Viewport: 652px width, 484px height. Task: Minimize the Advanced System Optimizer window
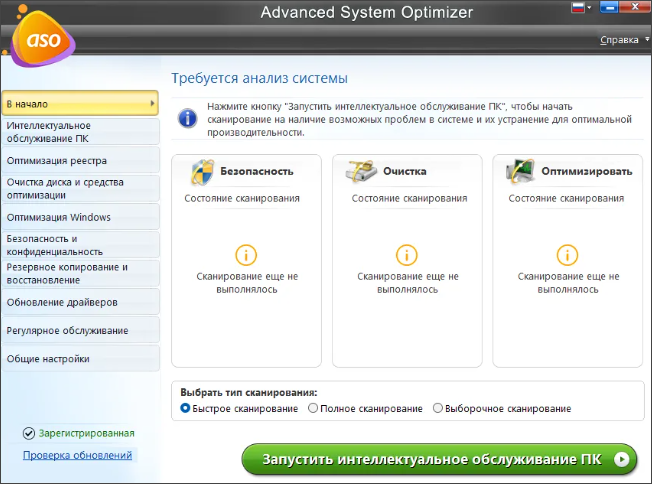click(609, 7)
